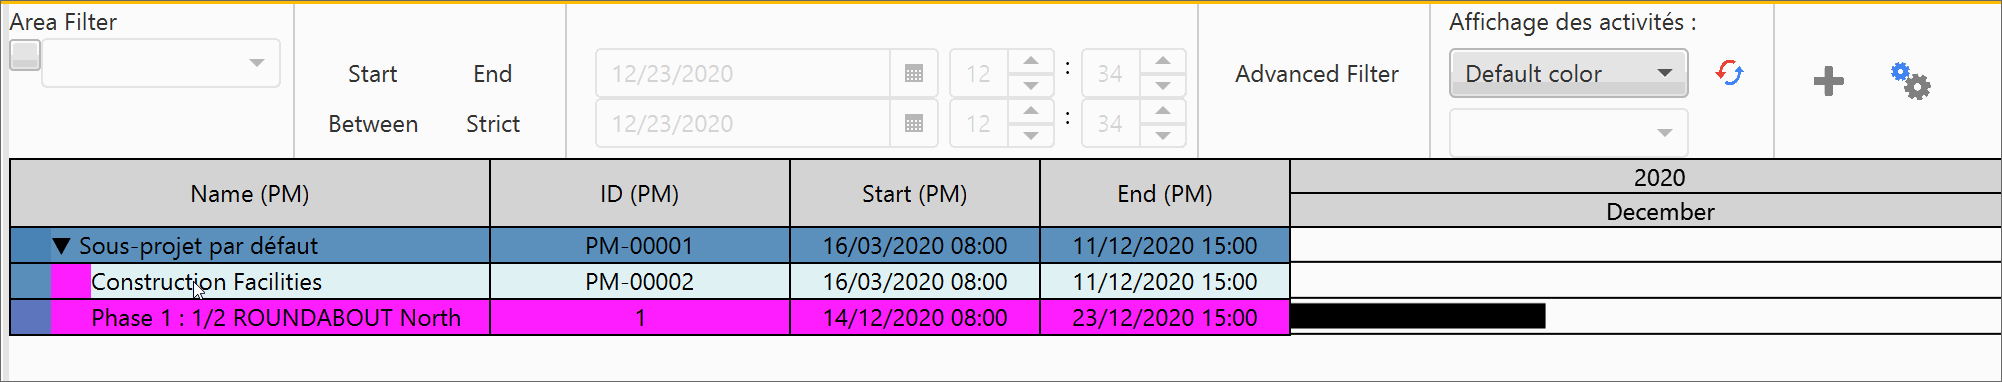Click the Name (PM) column header

[250, 194]
